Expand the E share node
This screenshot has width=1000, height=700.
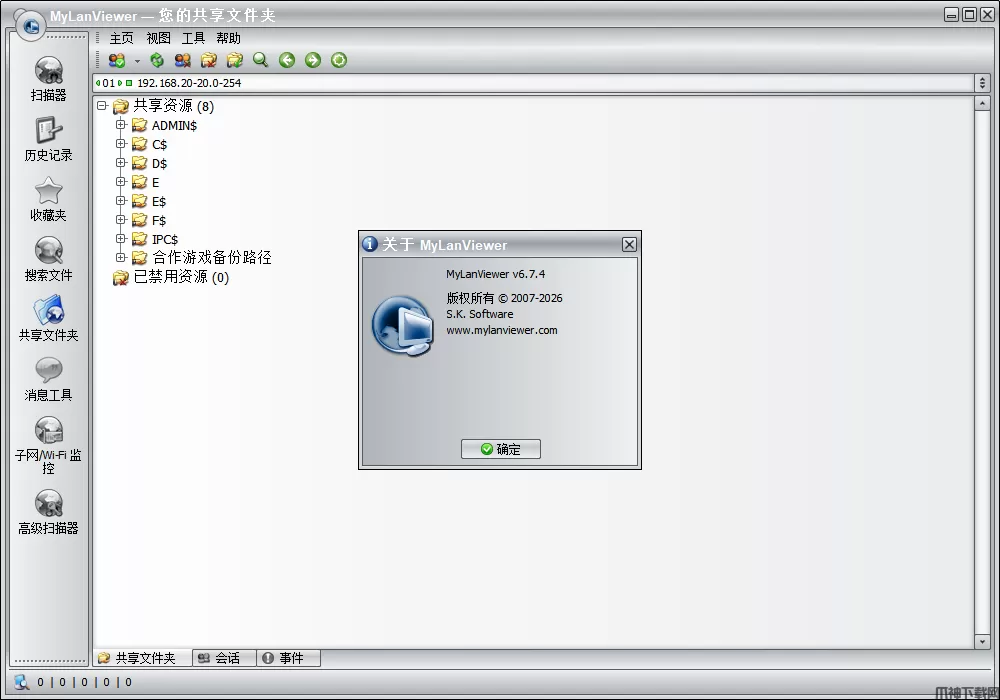[121, 182]
